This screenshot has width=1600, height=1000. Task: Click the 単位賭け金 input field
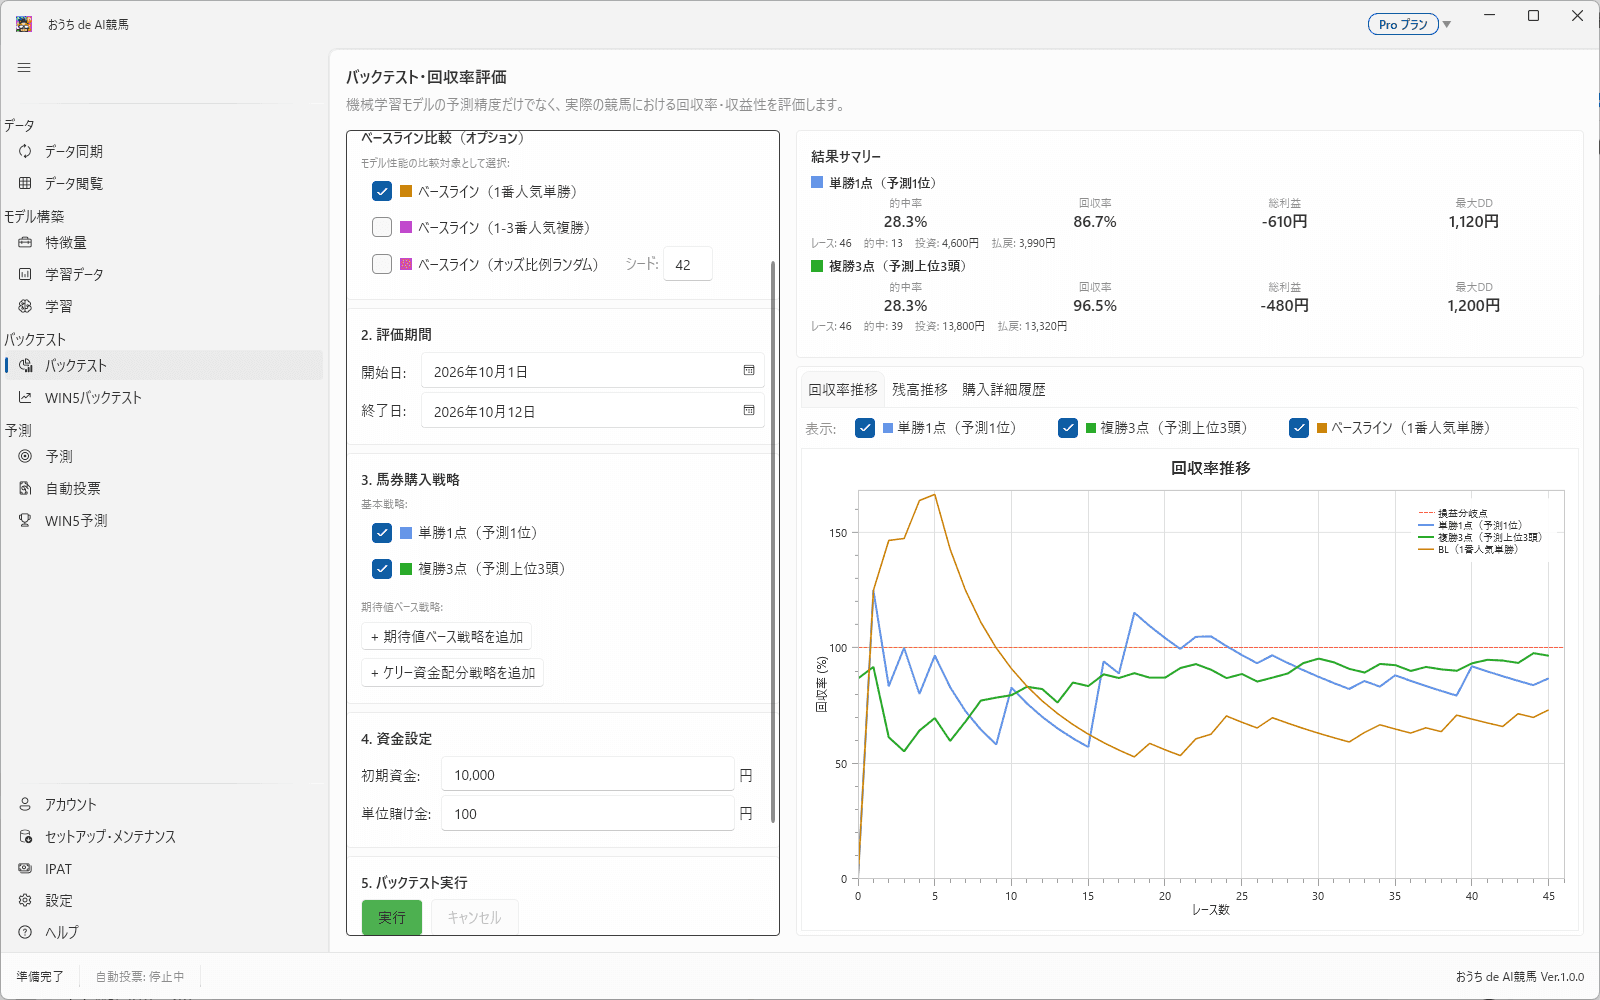[588, 814]
